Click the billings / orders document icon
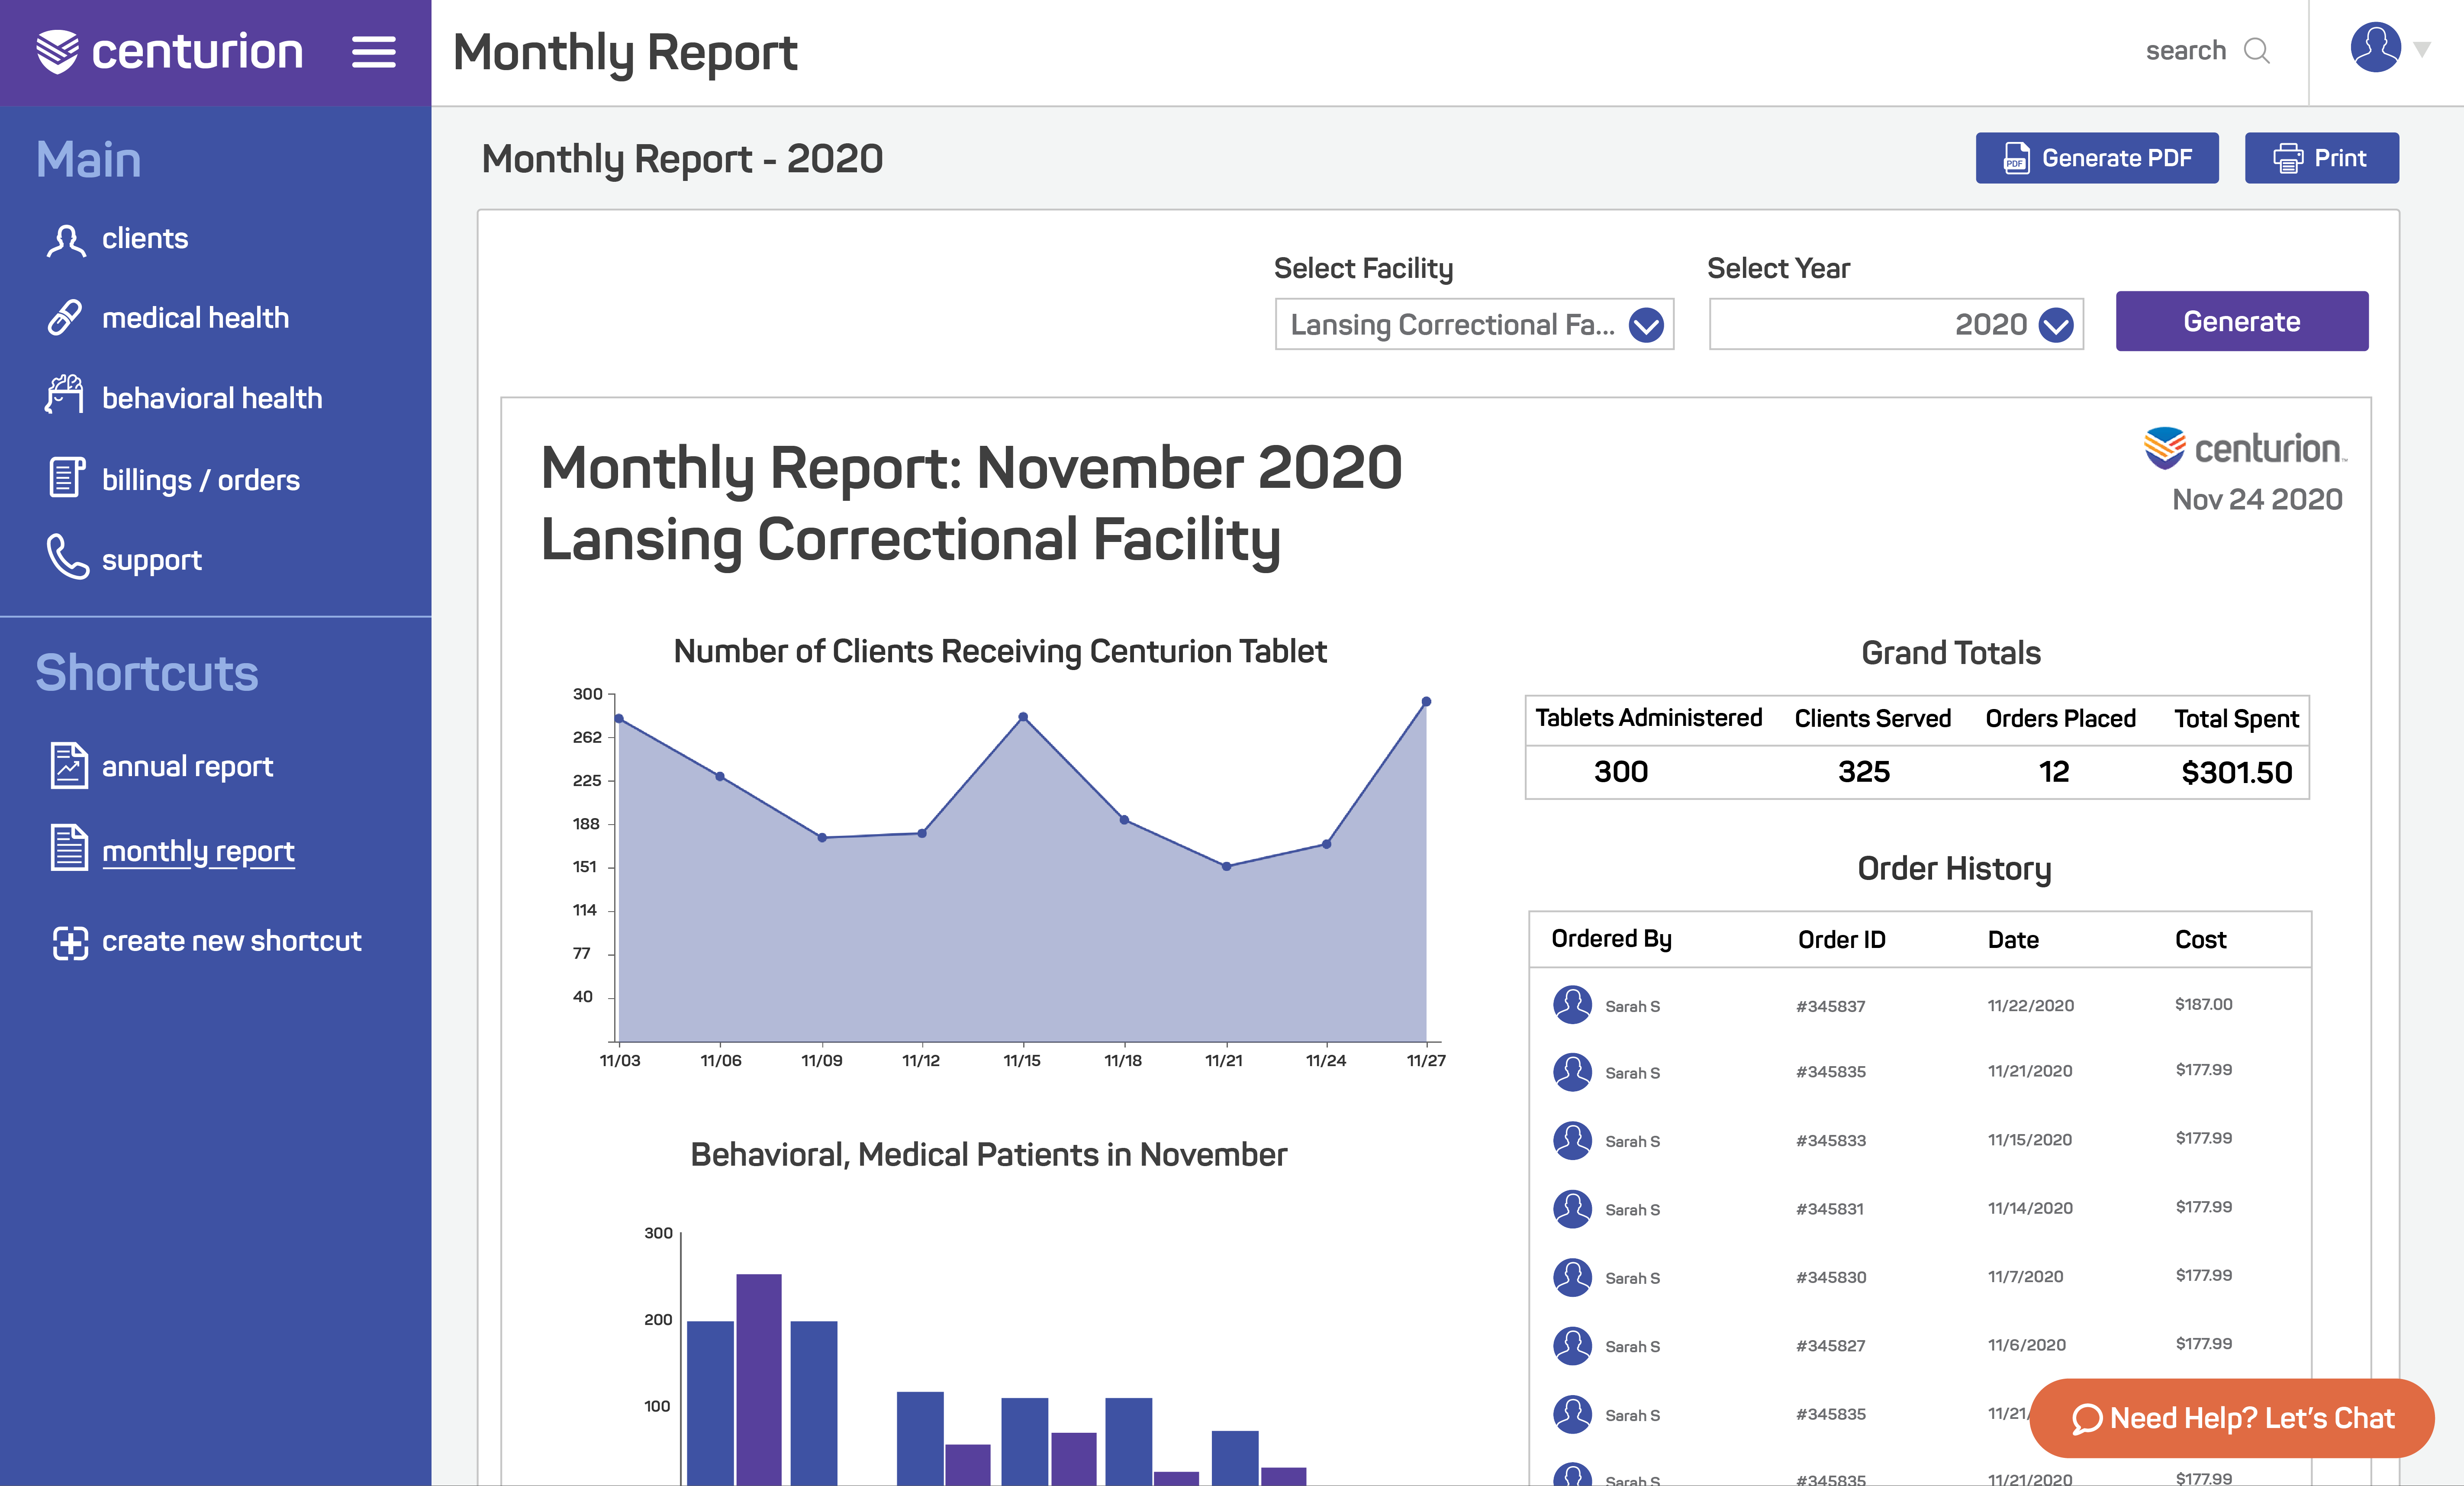Viewport: 2464px width, 1486px height. pos(67,477)
